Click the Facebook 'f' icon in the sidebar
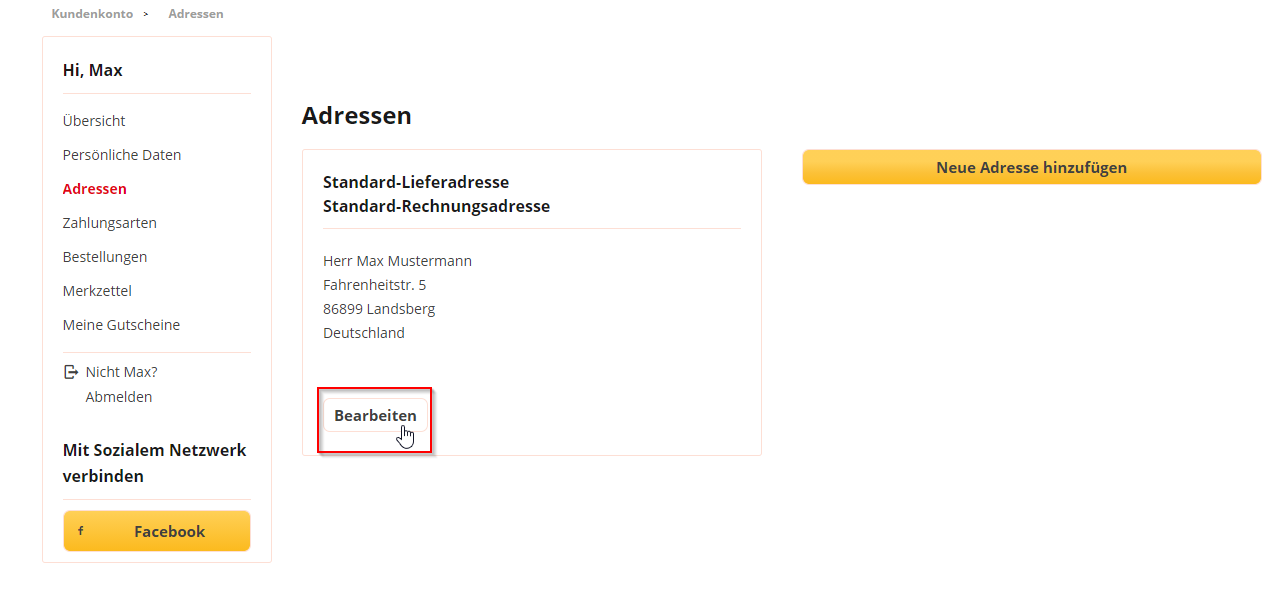The width and height of the screenshot is (1276, 591). (x=80, y=531)
